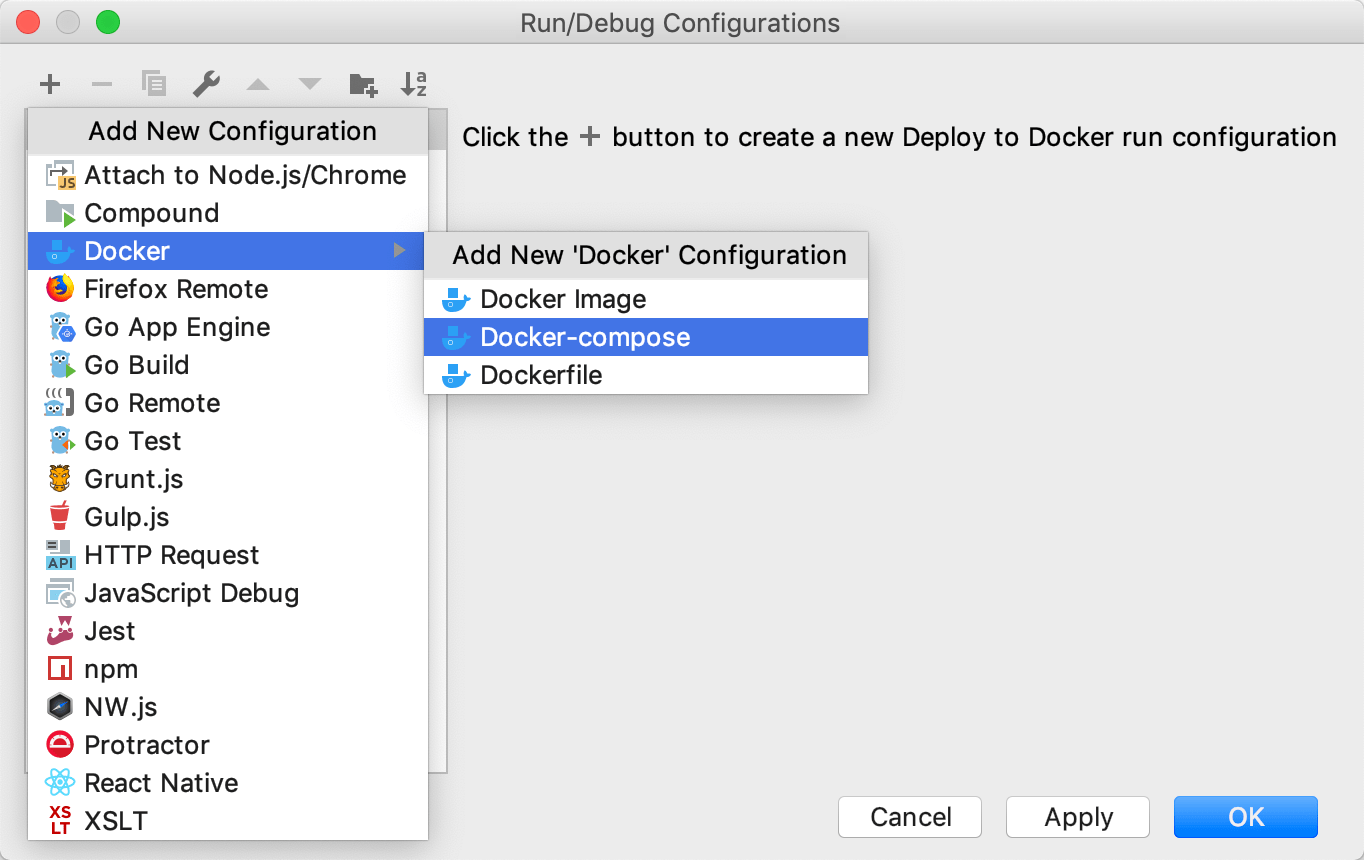1364x860 pixels.
Task: Click the Sort Configurations alphabetically icon
Action: pyautogui.click(x=414, y=84)
